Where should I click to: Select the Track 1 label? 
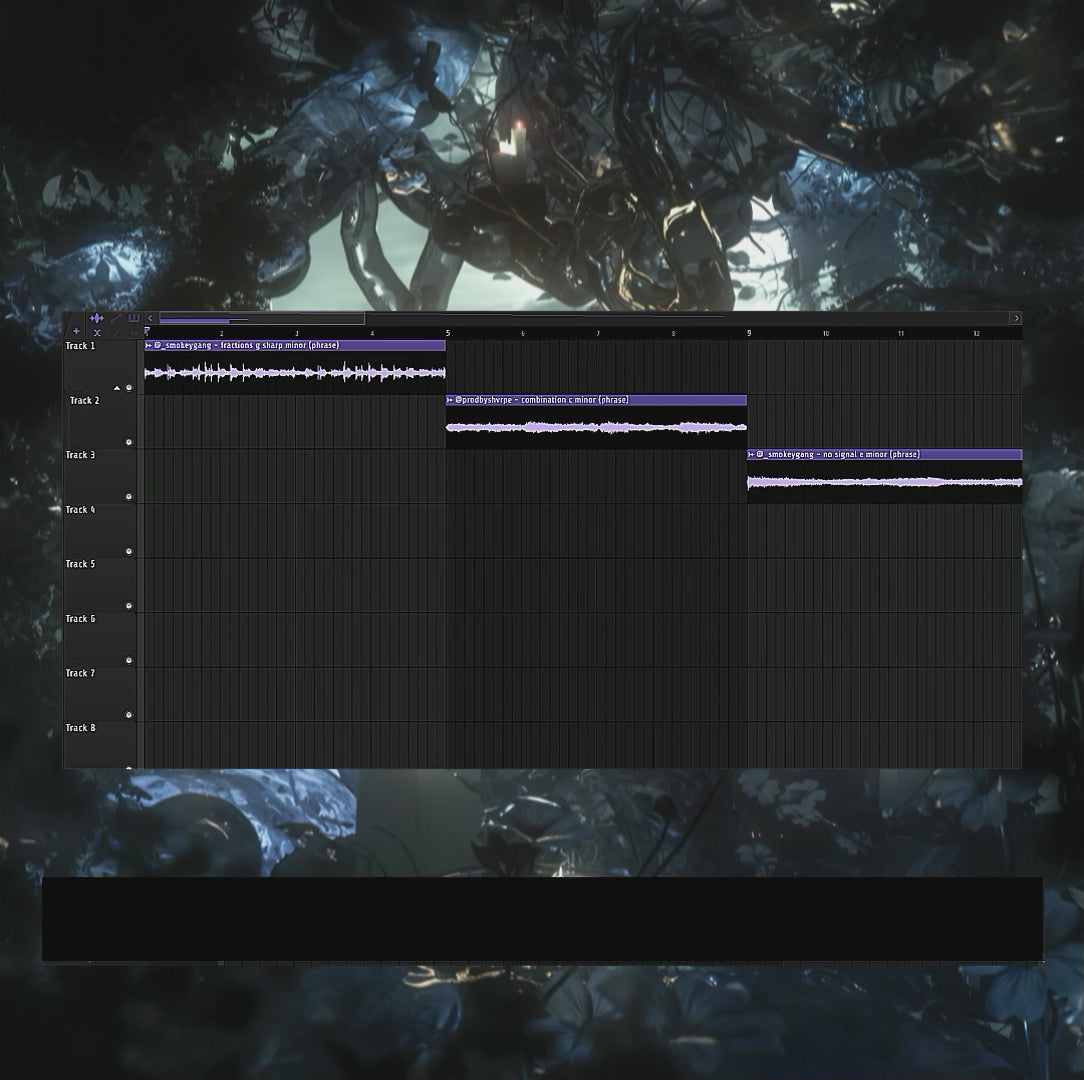80,346
